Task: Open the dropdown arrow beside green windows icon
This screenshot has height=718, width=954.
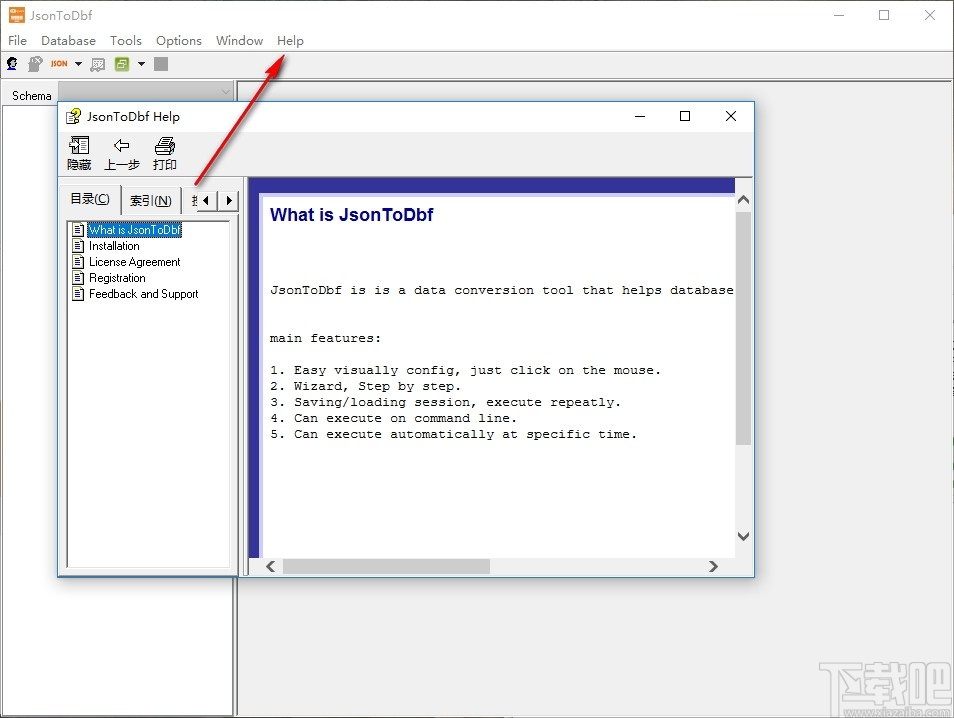Action: point(141,64)
